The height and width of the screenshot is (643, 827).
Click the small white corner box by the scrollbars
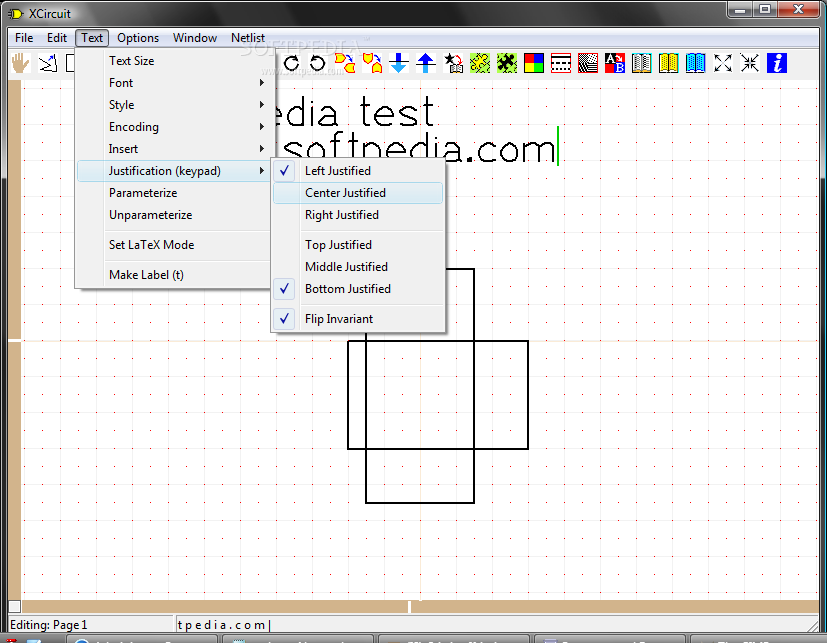click(x=15, y=607)
